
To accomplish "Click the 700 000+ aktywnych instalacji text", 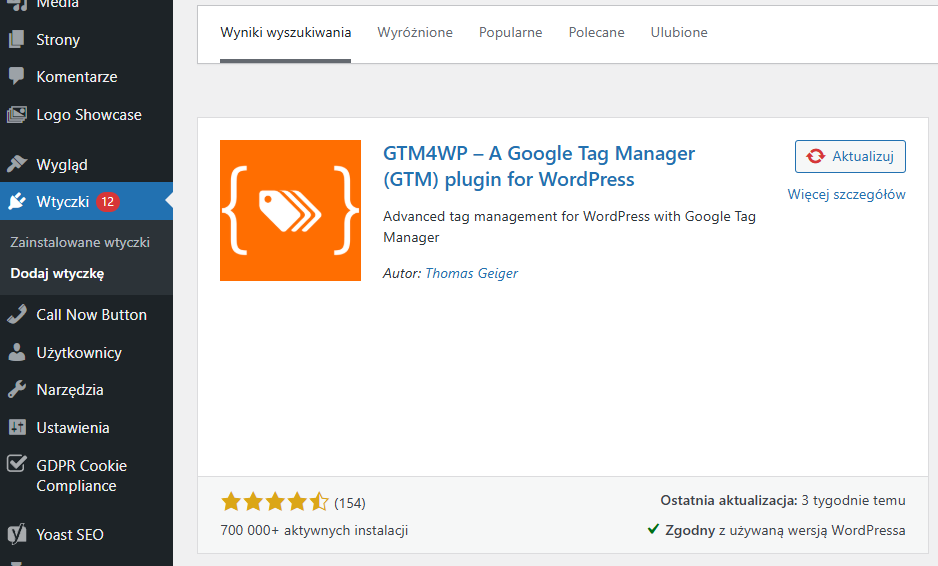I will [314, 530].
